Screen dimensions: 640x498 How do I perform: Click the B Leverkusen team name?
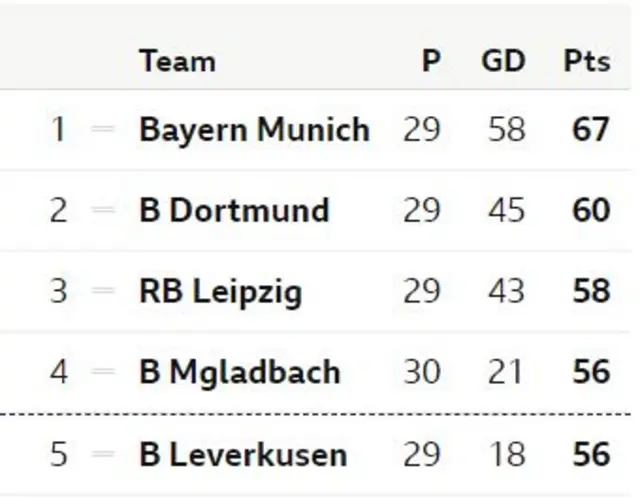(243, 454)
